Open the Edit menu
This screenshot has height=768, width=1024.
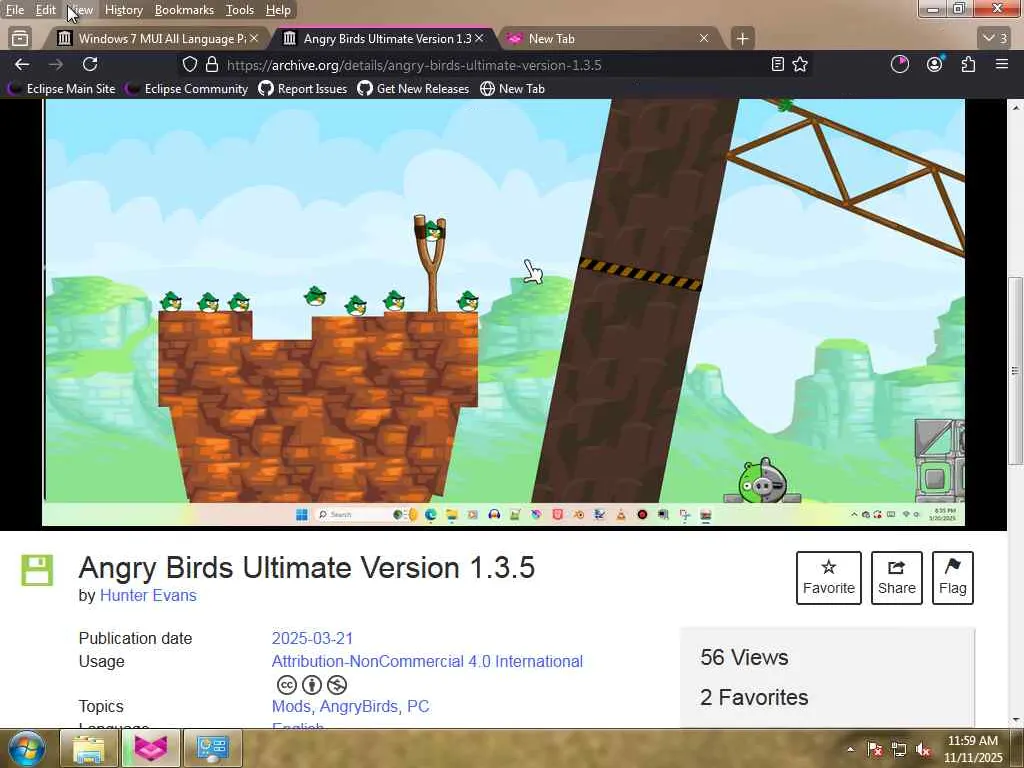[x=46, y=10]
